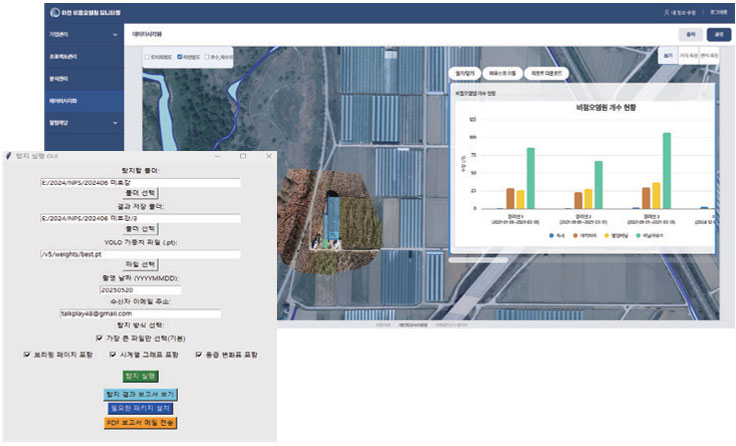Click the user profile icon in top bar
Image resolution: width=736 pixels, height=446 pixels.
[668, 13]
